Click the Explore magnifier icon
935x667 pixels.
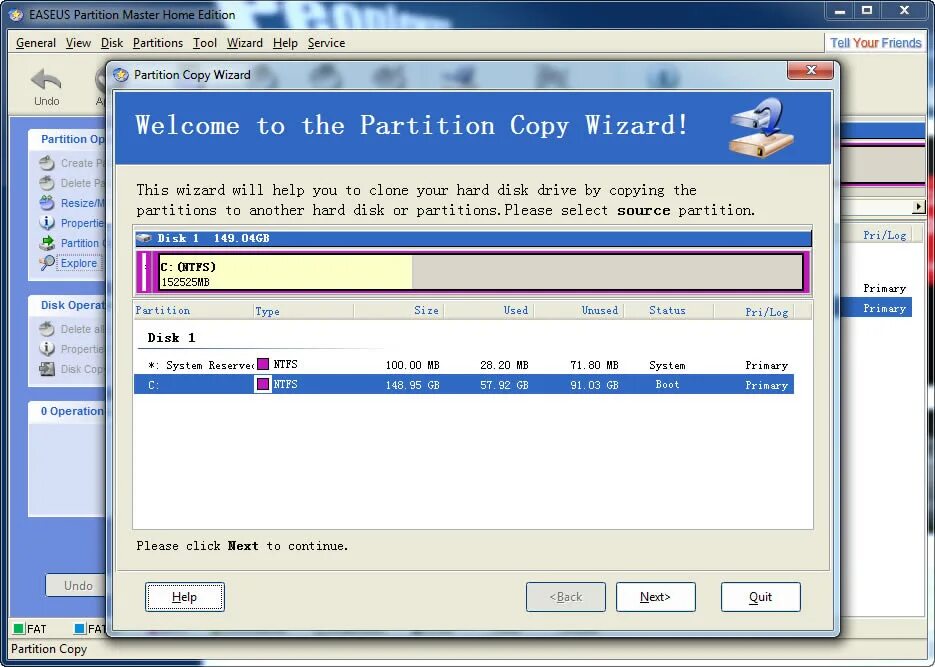[x=47, y=262]
